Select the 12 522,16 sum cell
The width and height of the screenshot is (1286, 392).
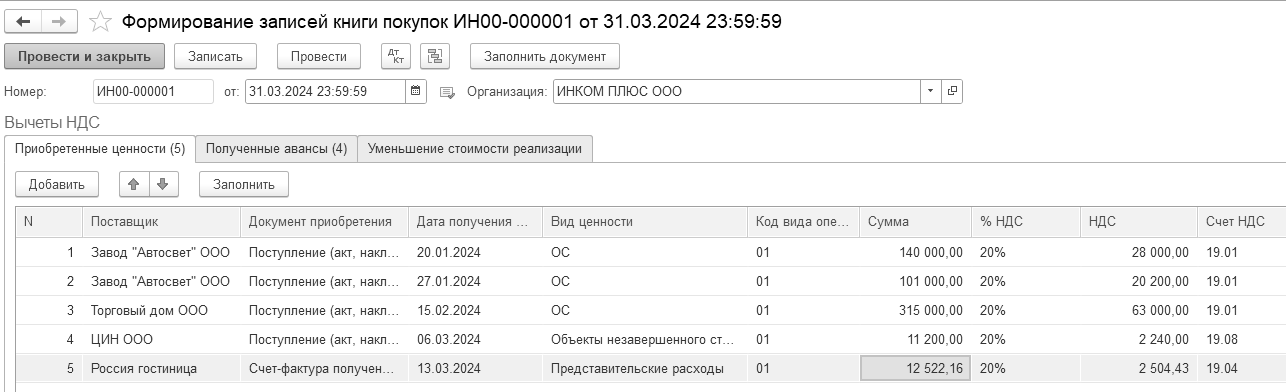tap(914, 368)
